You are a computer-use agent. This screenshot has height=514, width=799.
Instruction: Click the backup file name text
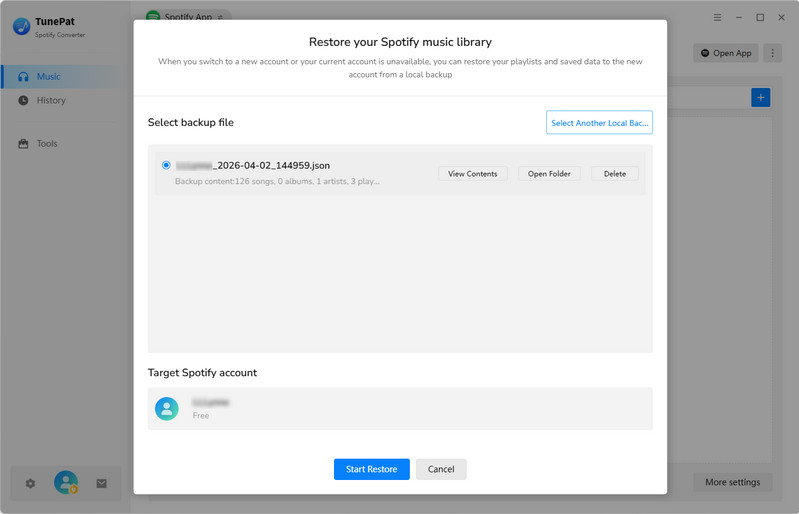253,166
